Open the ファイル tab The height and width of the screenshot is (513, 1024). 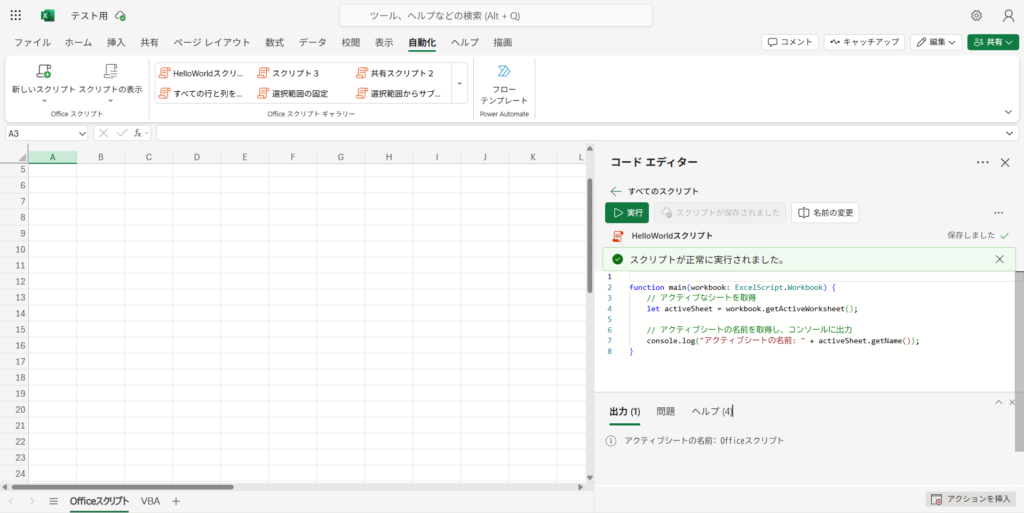pos(33,42)
